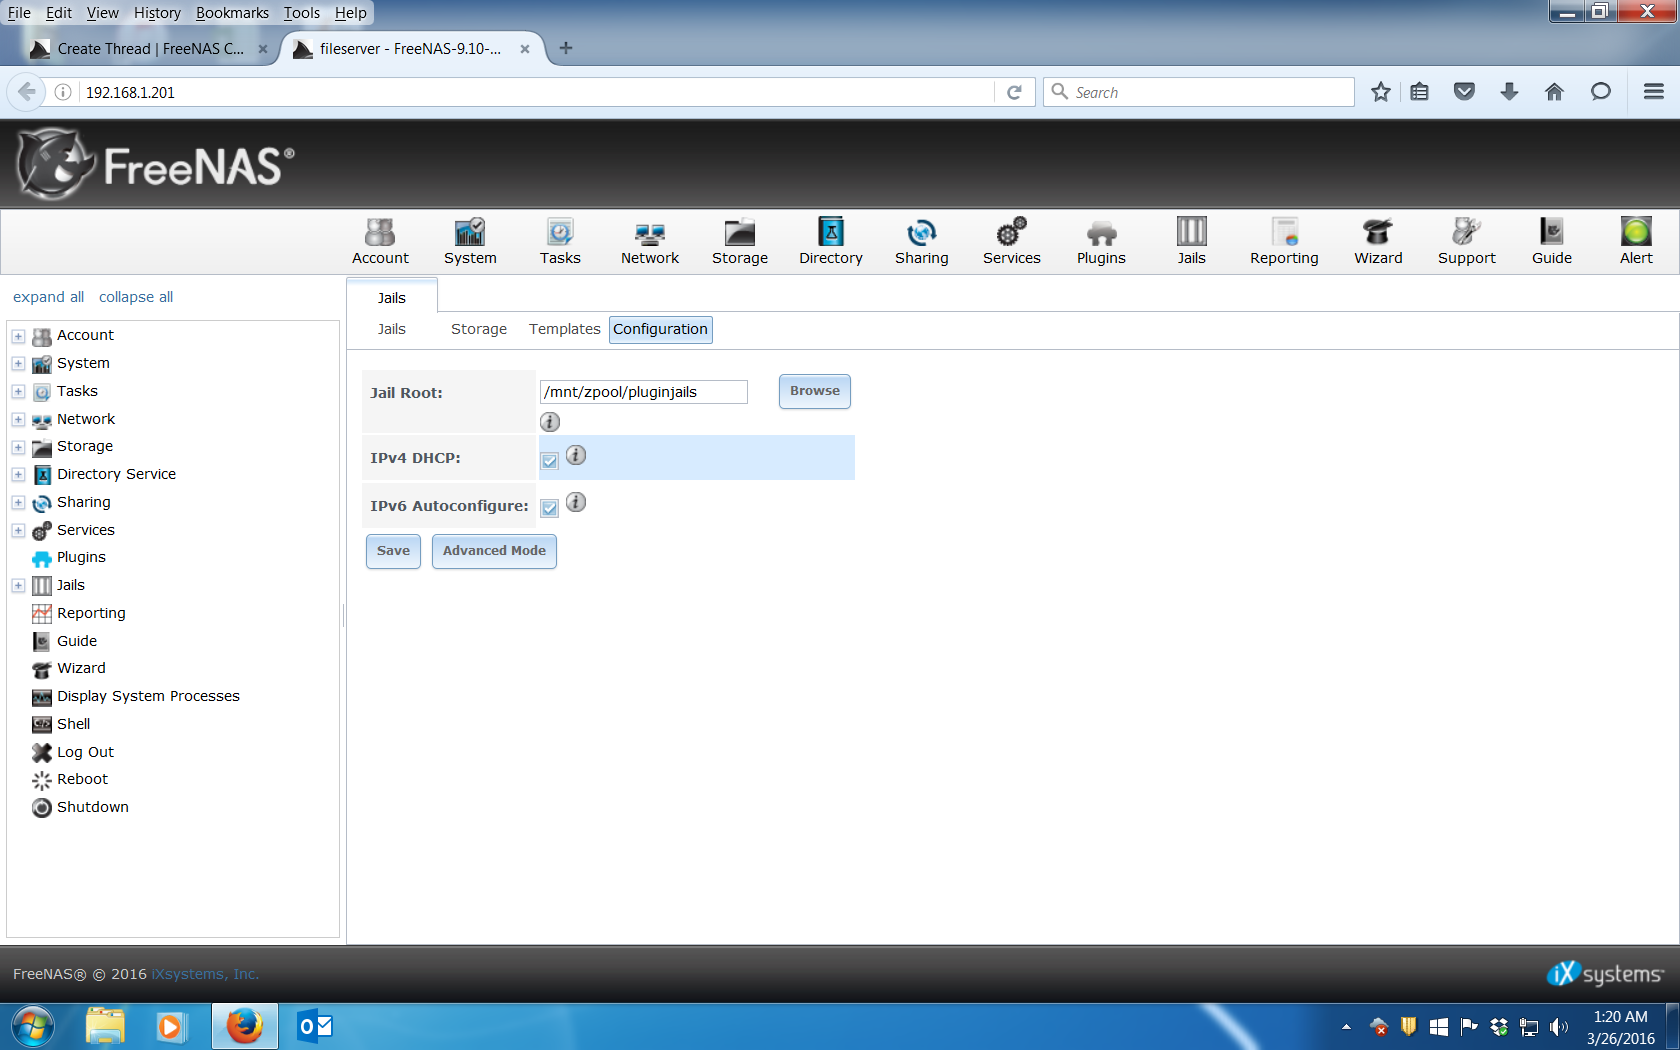Expand the Sharing tree node
This screenshot has width=1680, height=1050.
(x=18, y=503)
